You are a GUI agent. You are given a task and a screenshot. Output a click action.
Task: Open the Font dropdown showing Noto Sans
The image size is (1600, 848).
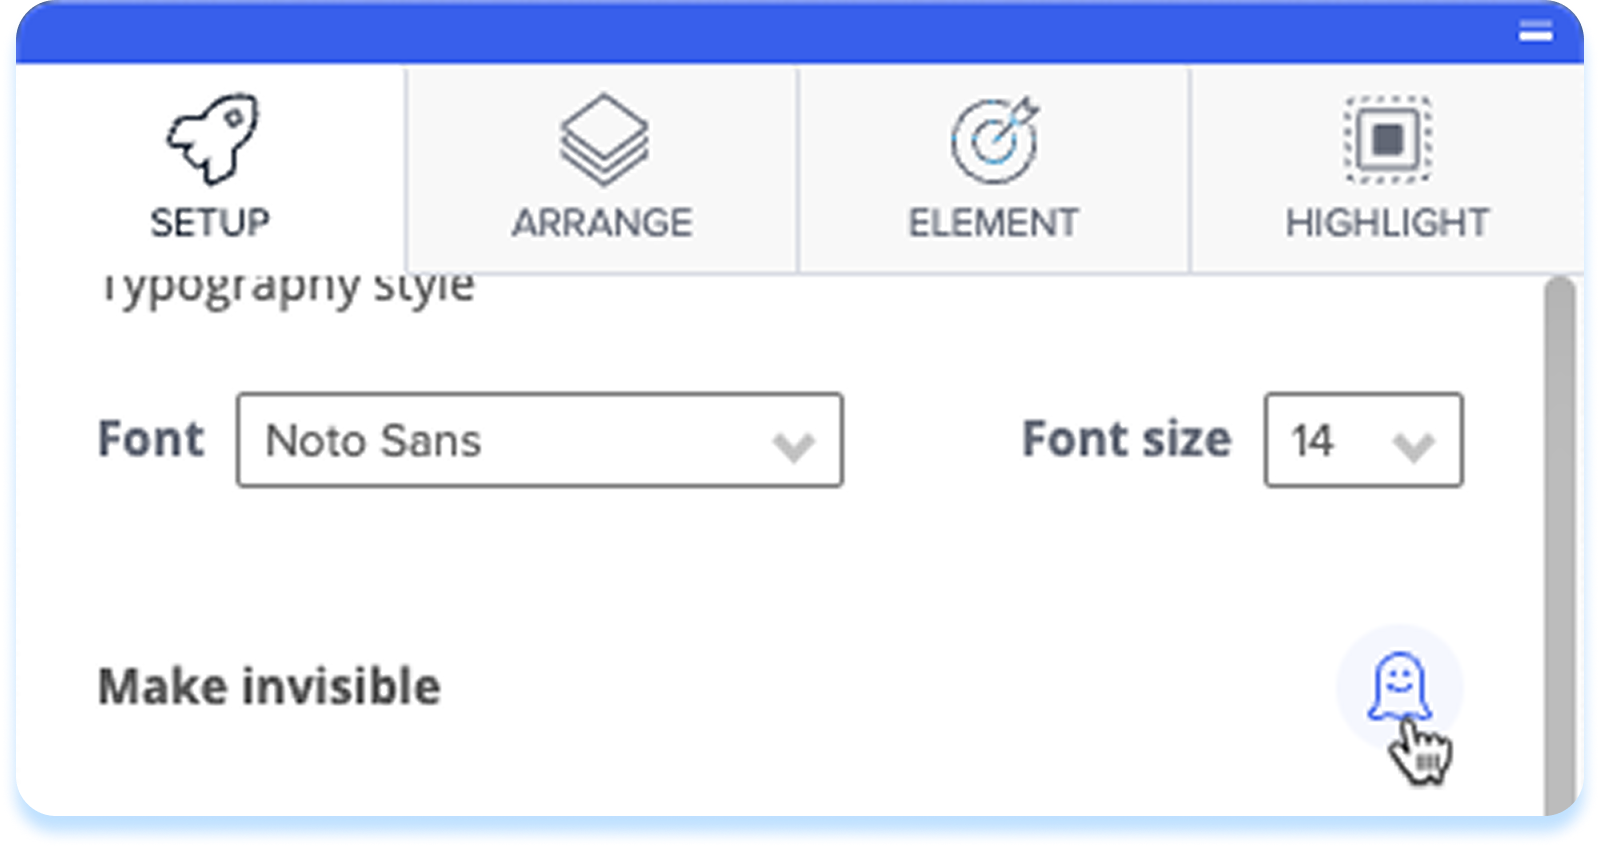(x=539, y=440)
